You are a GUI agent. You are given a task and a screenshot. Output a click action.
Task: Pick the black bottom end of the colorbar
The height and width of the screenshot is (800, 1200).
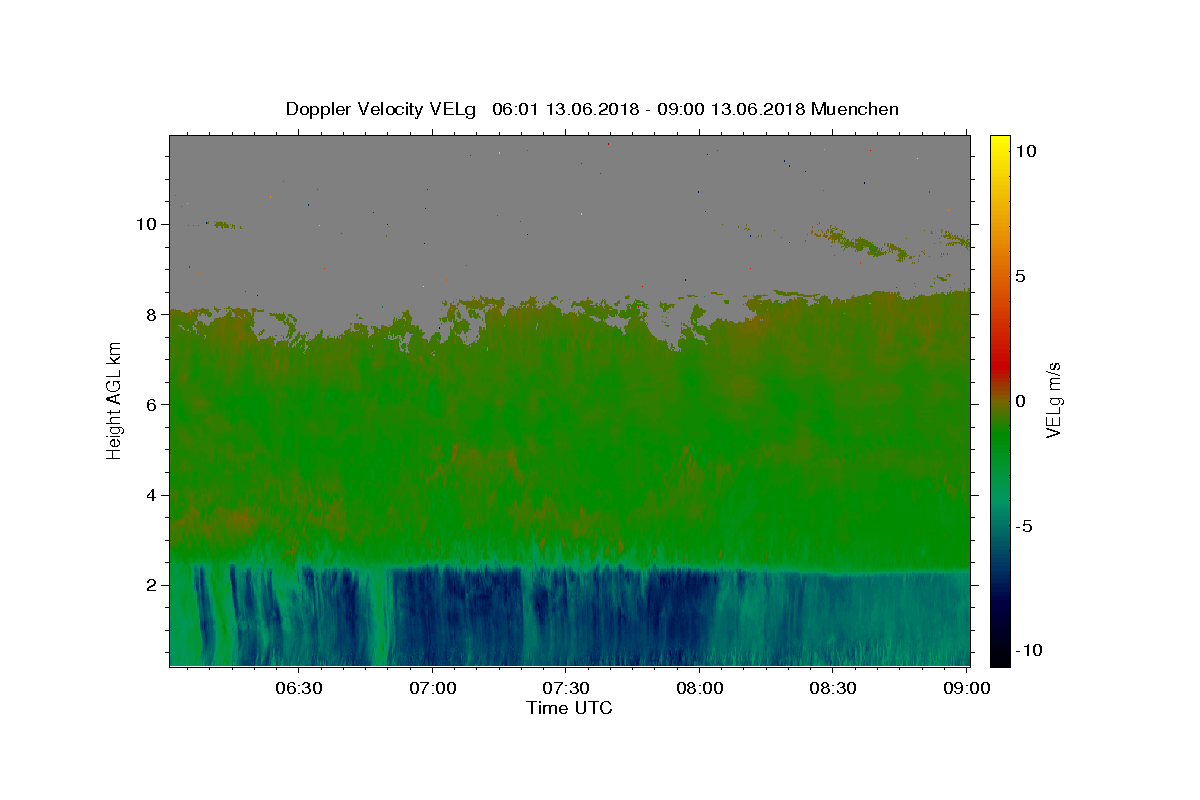click(1000, 659)
